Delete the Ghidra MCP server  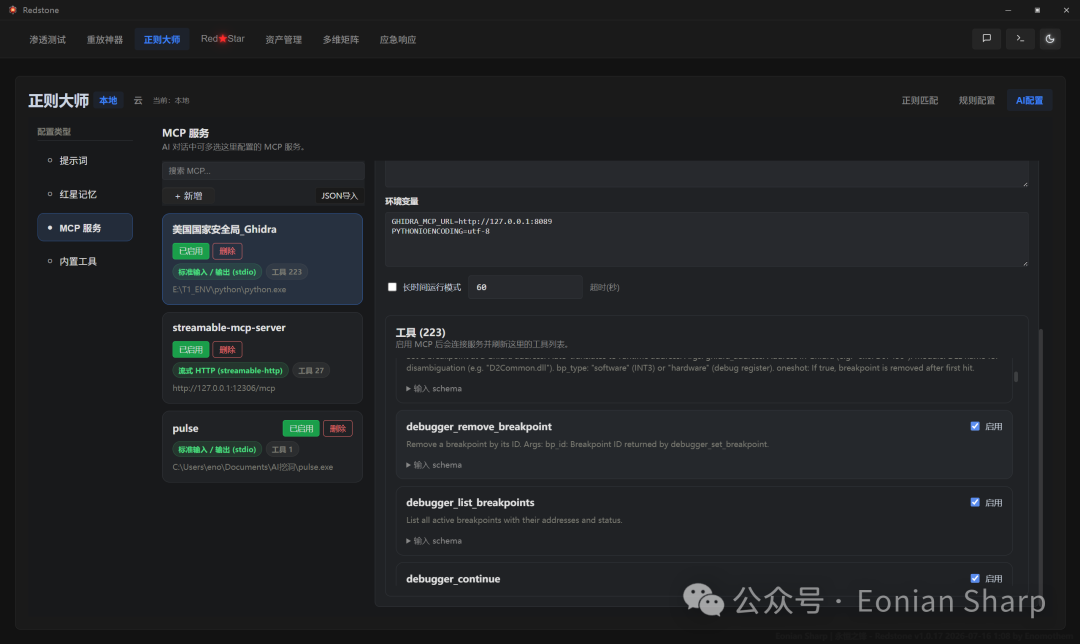pyautogui.click(x=227, y=251)
